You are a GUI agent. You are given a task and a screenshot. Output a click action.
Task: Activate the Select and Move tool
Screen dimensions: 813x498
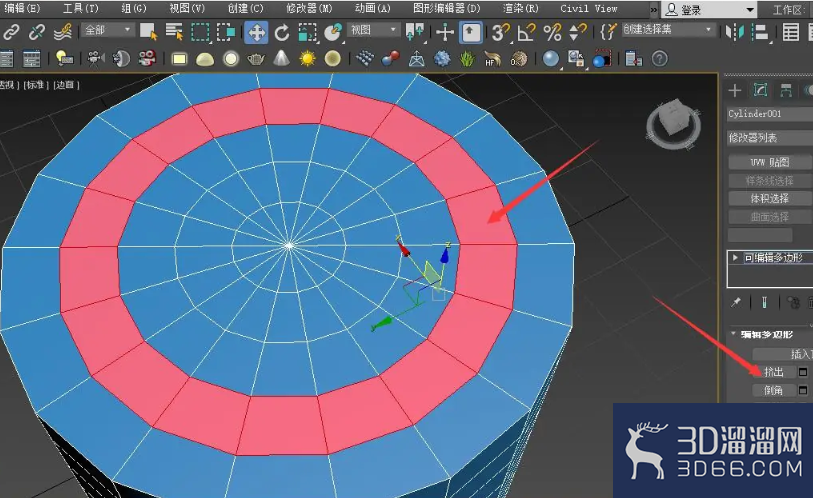pos(256,32)
